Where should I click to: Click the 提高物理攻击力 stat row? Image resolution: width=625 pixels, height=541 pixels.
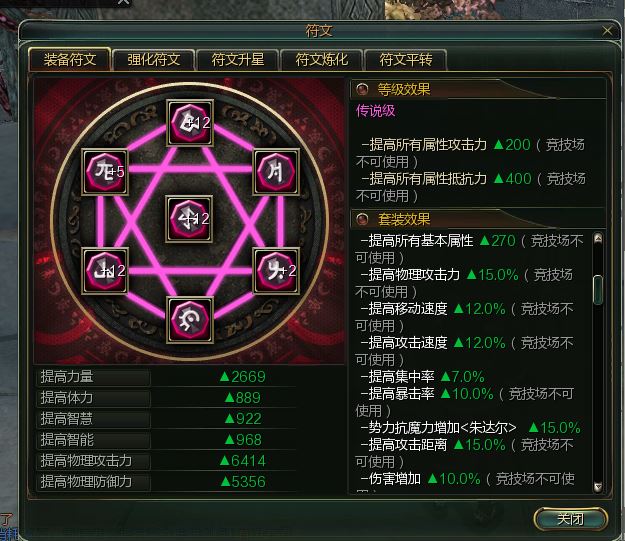coord(167,461)
